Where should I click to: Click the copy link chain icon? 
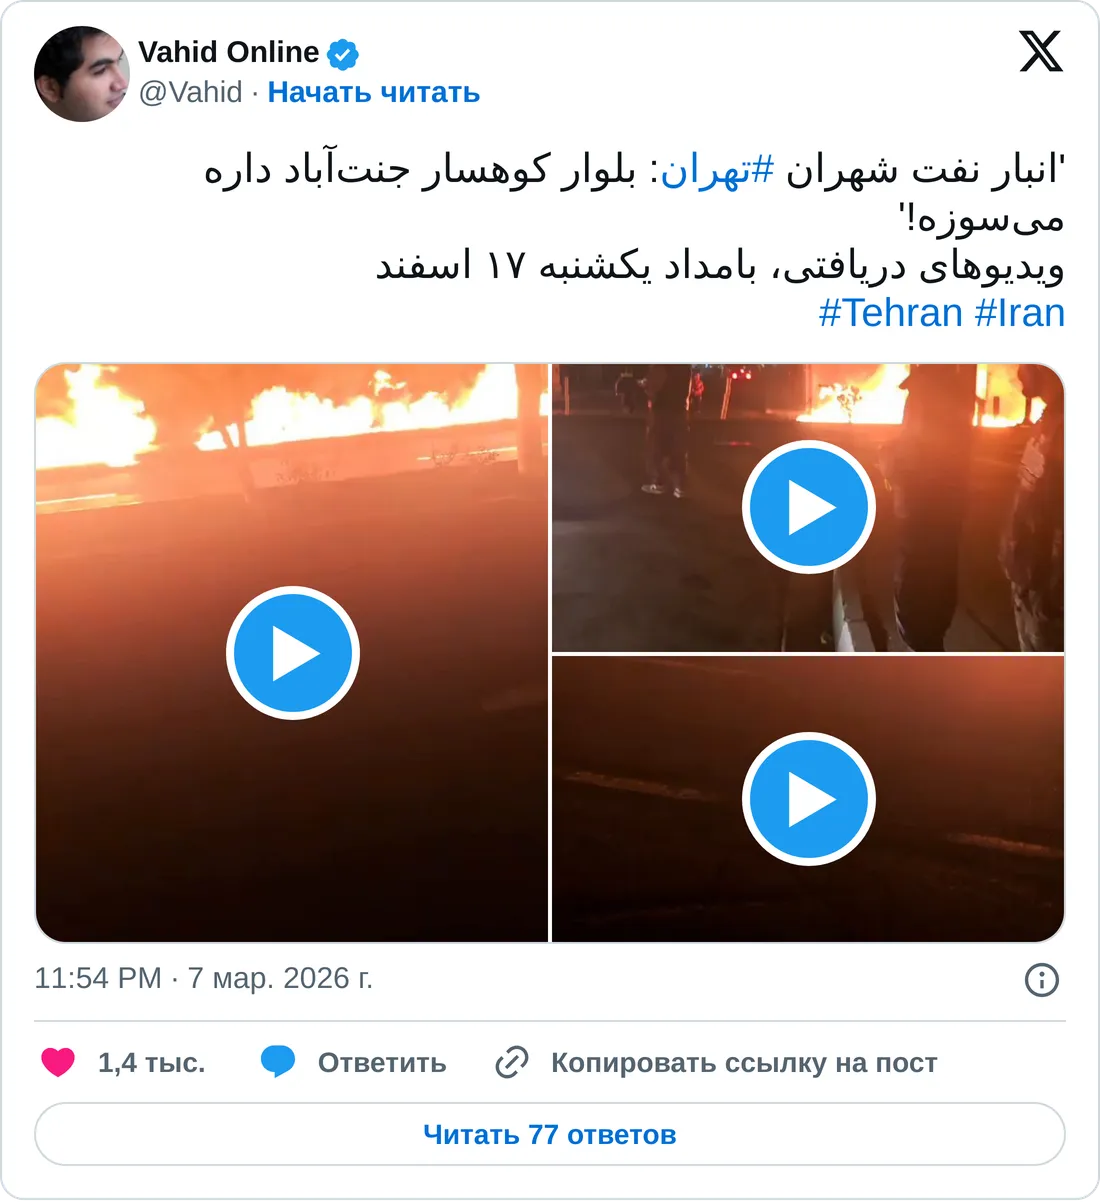512,1062
